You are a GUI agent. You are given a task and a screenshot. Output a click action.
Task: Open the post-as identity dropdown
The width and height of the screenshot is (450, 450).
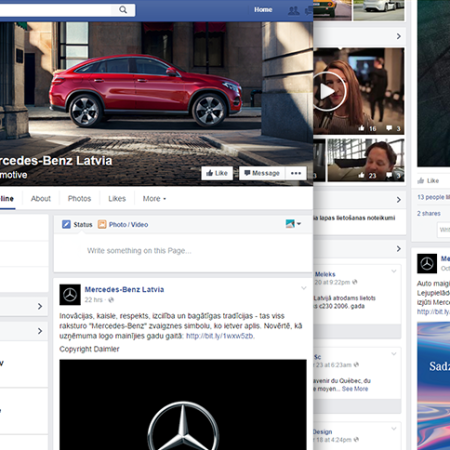(293, 224)
